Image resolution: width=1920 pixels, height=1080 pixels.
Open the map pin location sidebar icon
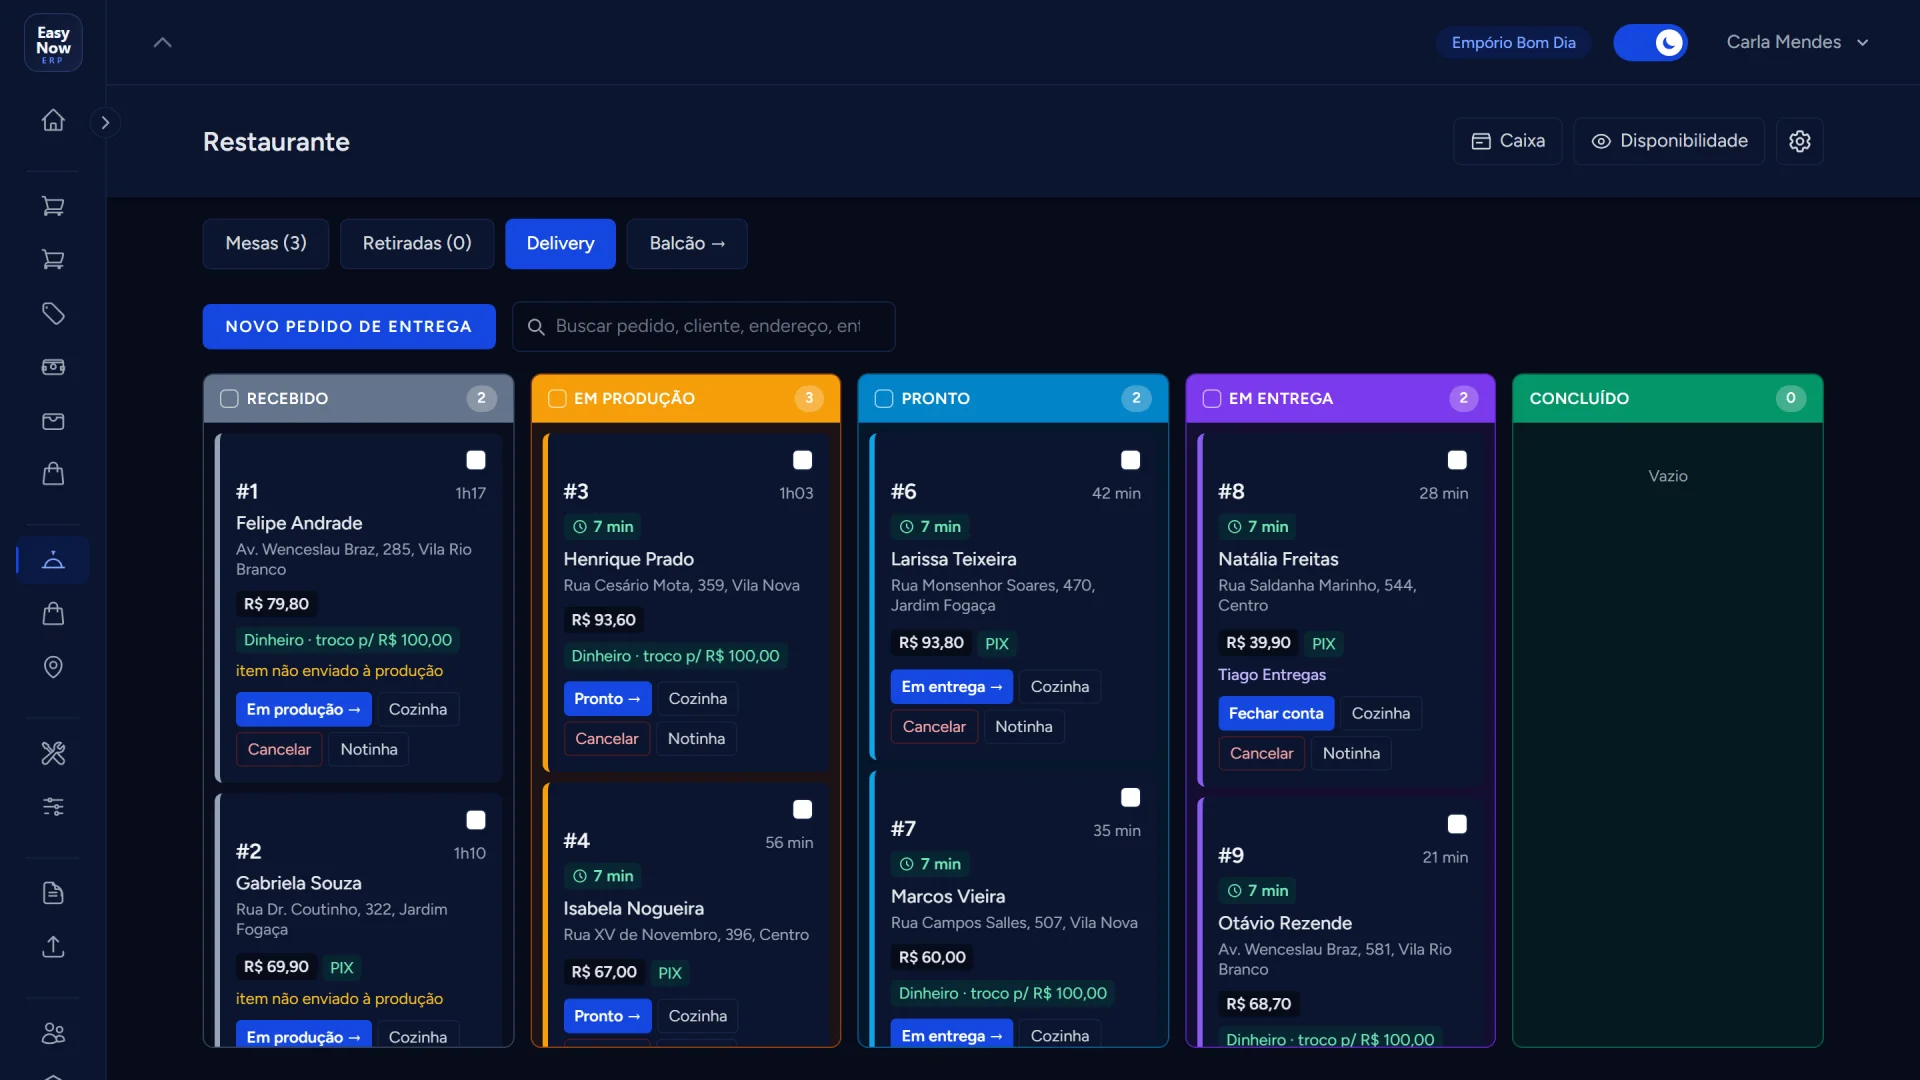coord(53,667)
